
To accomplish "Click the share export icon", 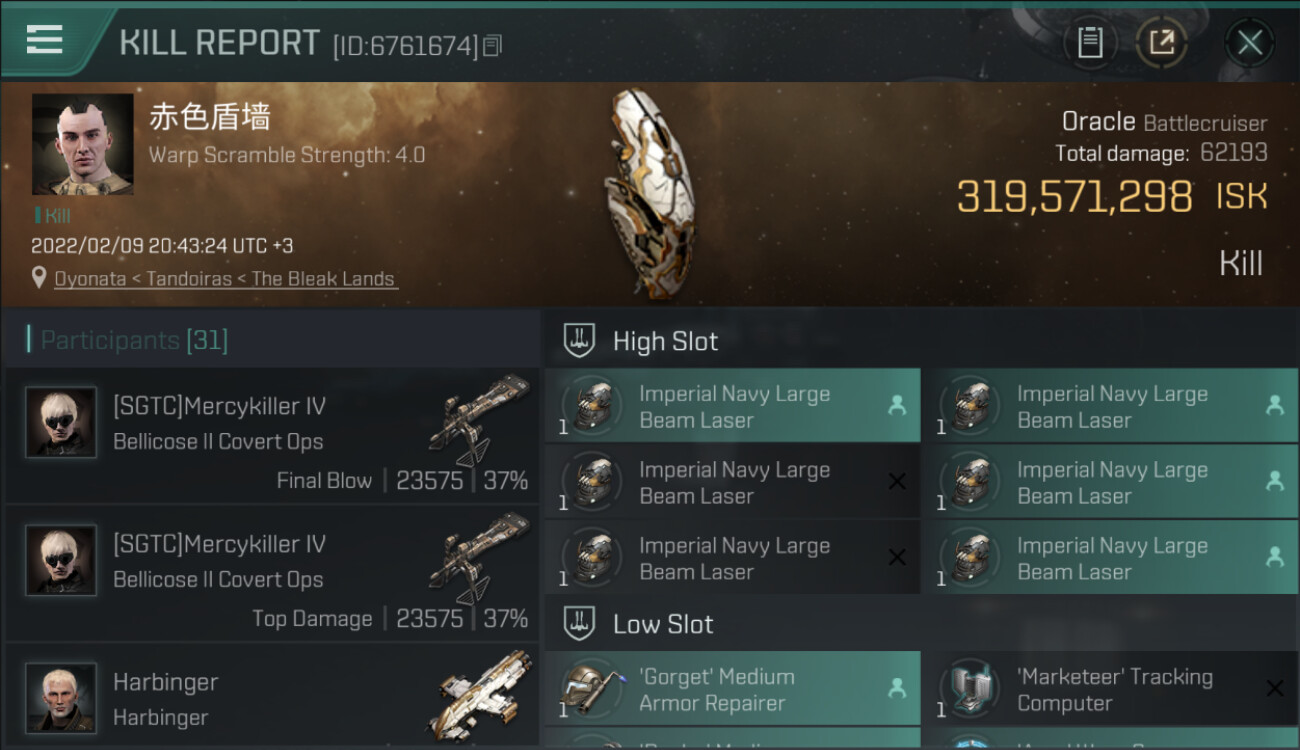I will coord(1161,42).
